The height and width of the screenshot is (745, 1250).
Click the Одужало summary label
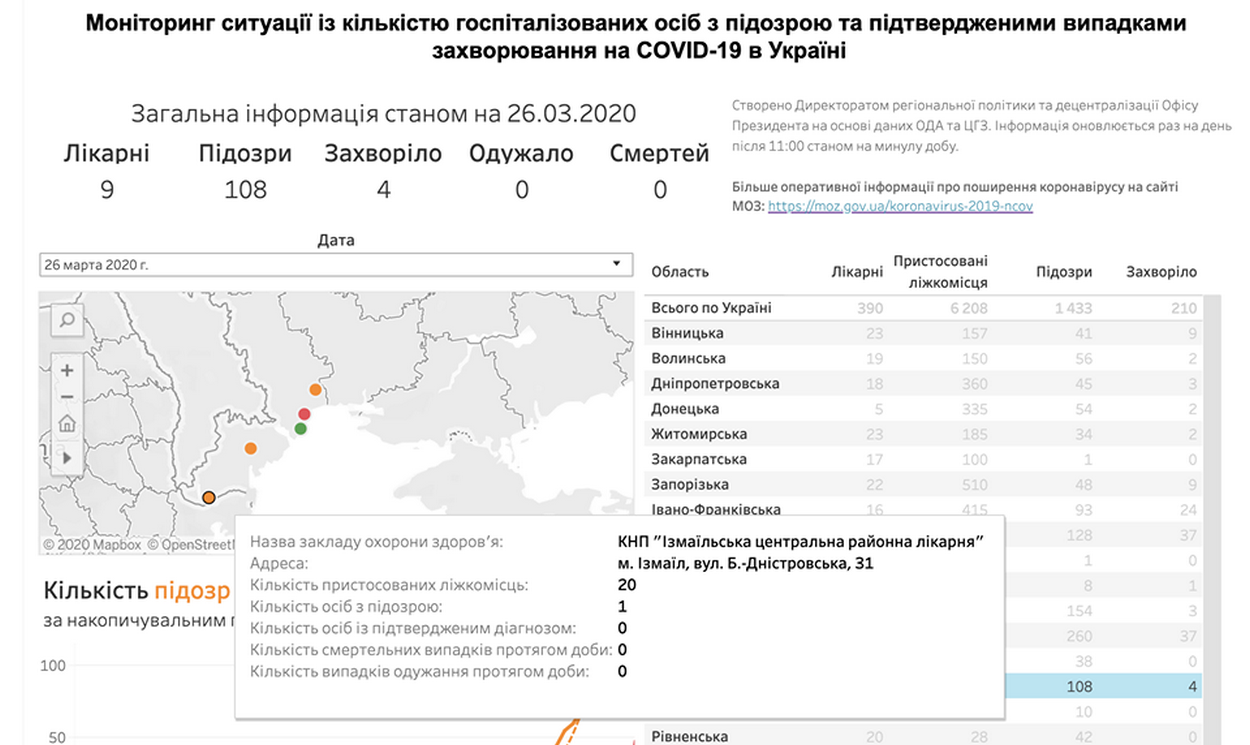coord(522,154)
